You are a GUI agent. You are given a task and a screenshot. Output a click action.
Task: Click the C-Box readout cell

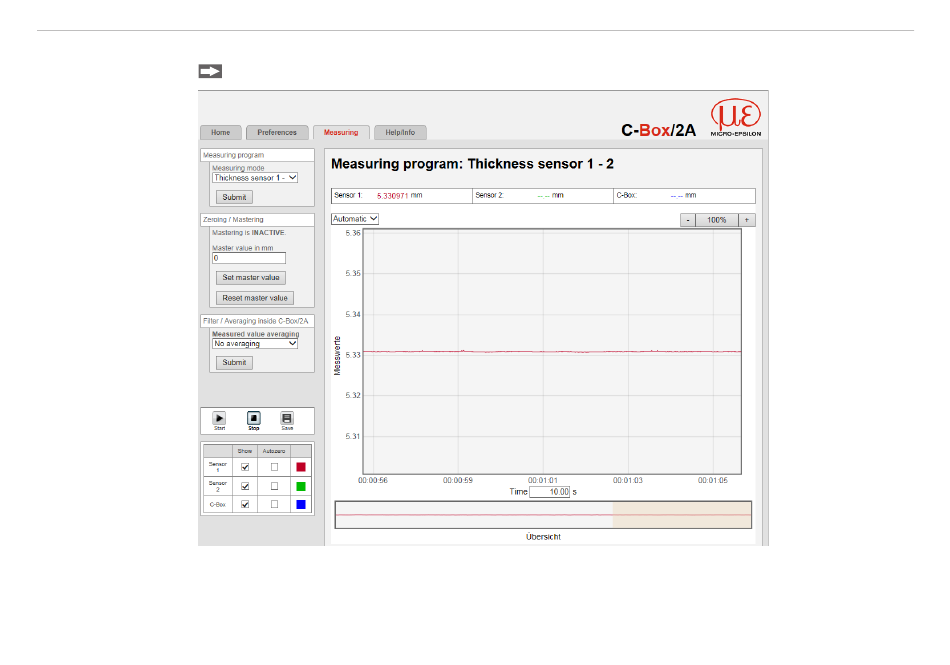(685, 196)
